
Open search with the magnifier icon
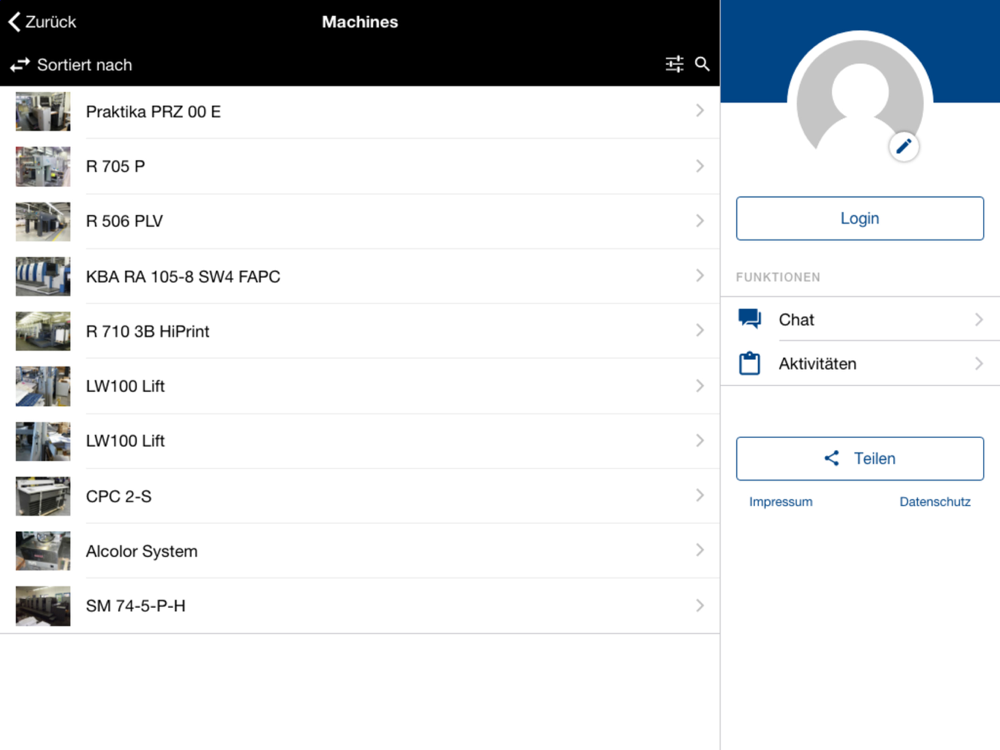(702, 64)
